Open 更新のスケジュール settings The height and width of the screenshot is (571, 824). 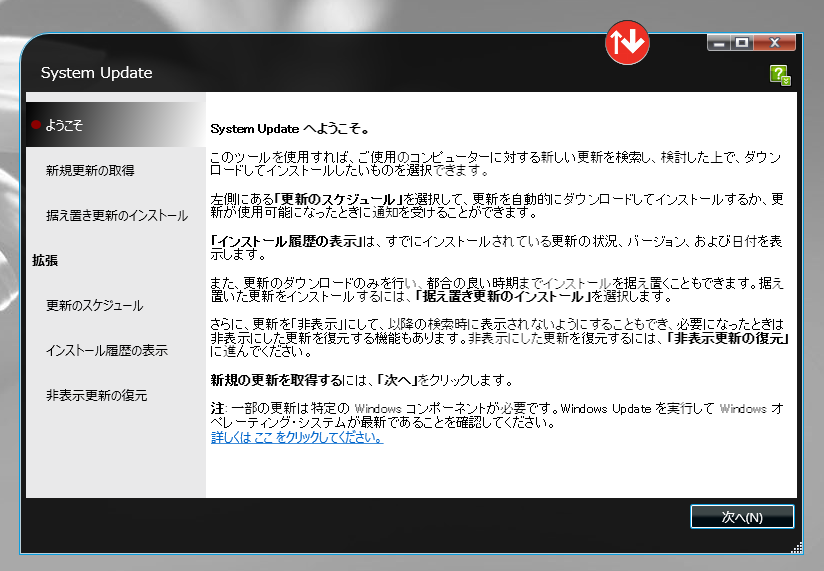tap(95, 305)
